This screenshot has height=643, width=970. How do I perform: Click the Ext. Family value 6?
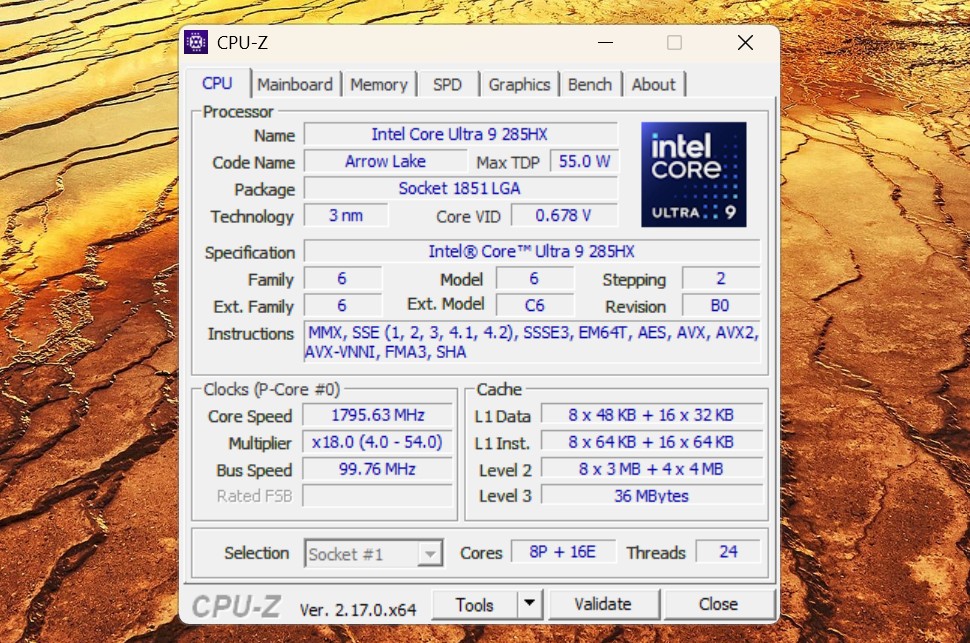tap(342, 306)
